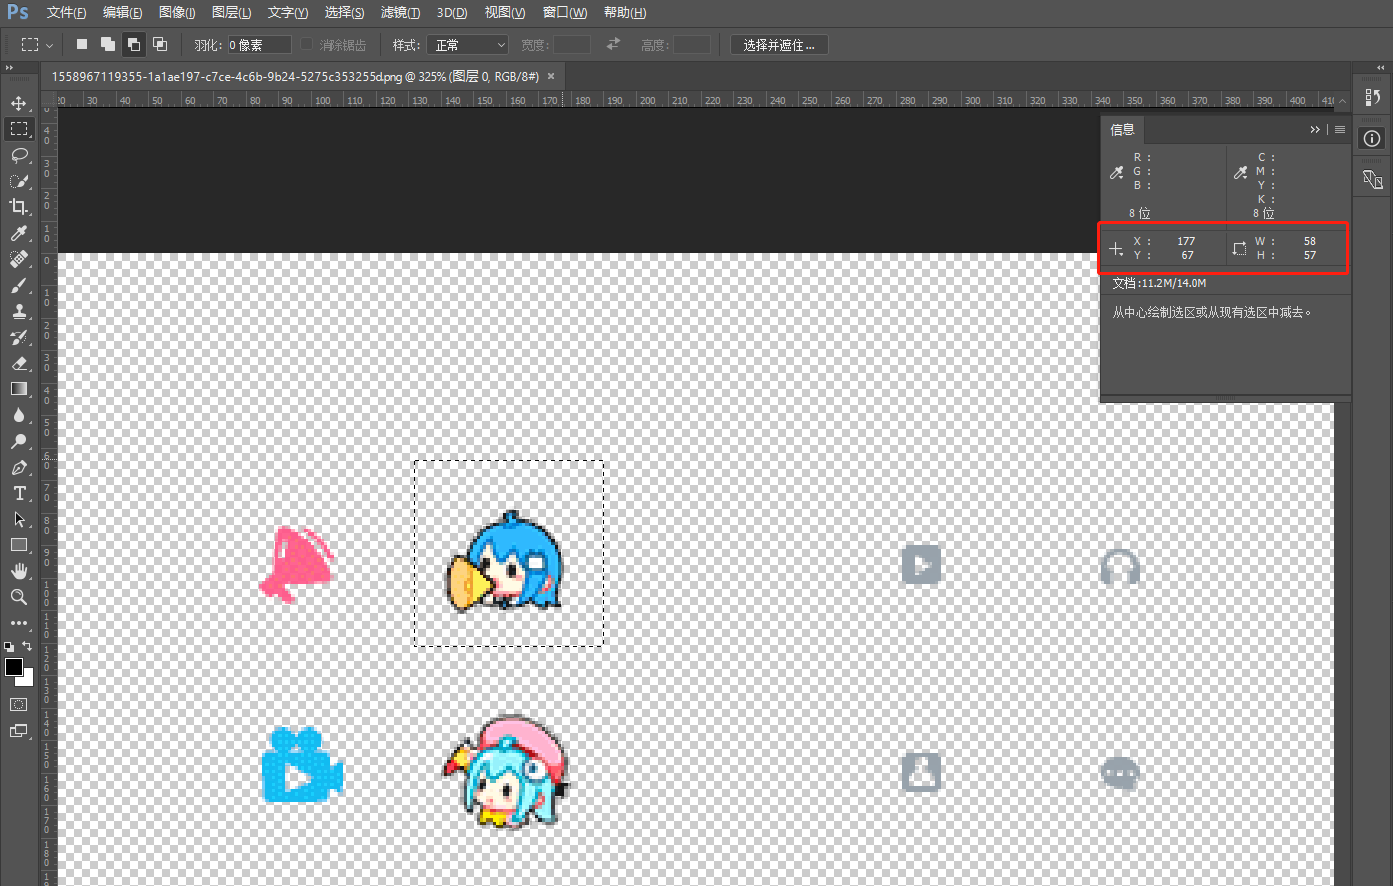This screenshot has height=886, width=1393.
Task: Open second CMYK eyedropper readout options
Action: click(1241, 172)
